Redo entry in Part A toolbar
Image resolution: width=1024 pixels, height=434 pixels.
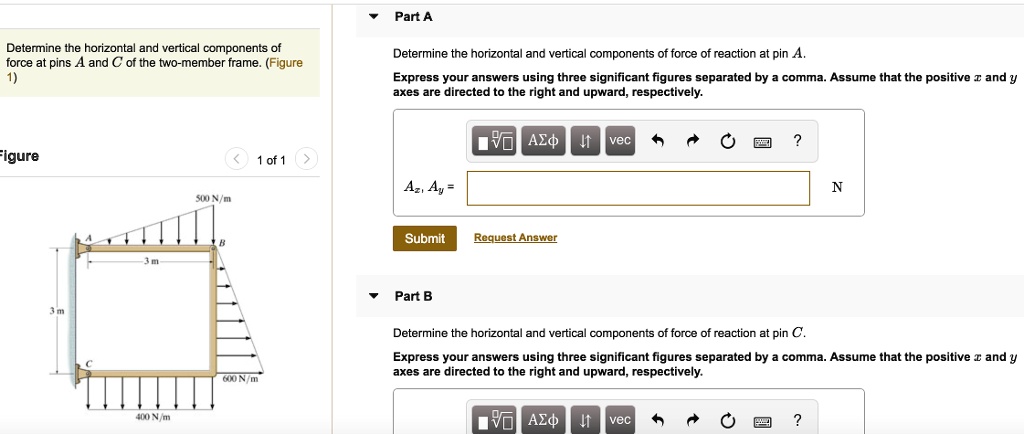pos(693,140)
